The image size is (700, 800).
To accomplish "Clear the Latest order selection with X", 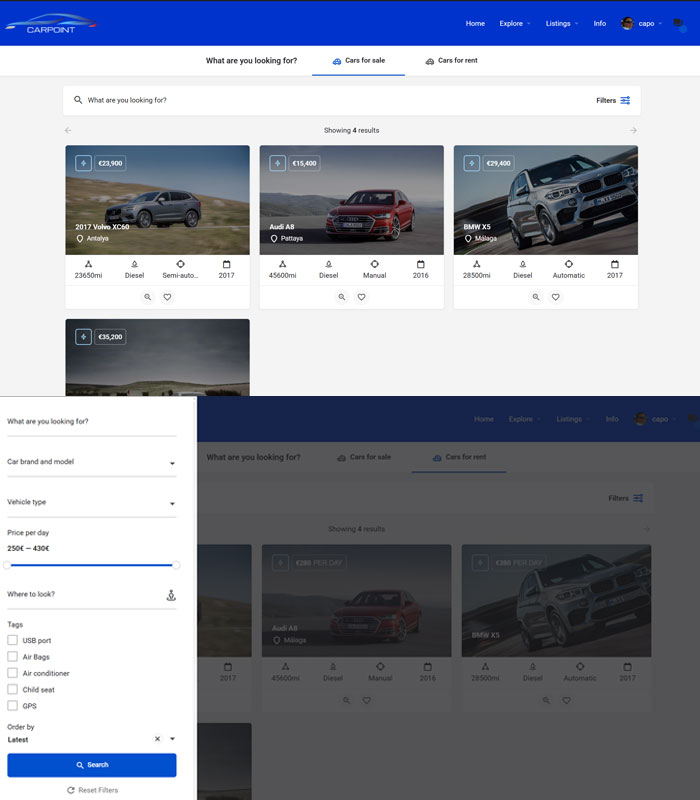I will click(x=157, y=739).
